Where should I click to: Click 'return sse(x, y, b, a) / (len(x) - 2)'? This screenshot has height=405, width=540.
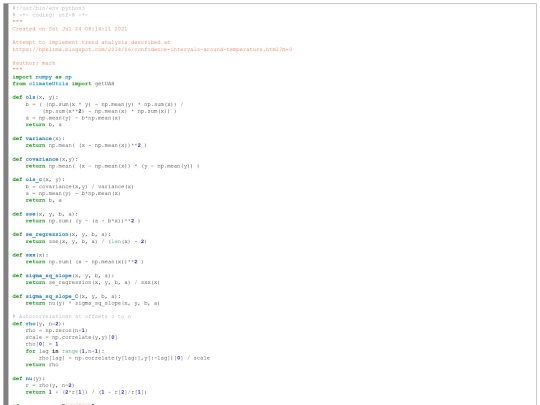[x=86, y=241]
